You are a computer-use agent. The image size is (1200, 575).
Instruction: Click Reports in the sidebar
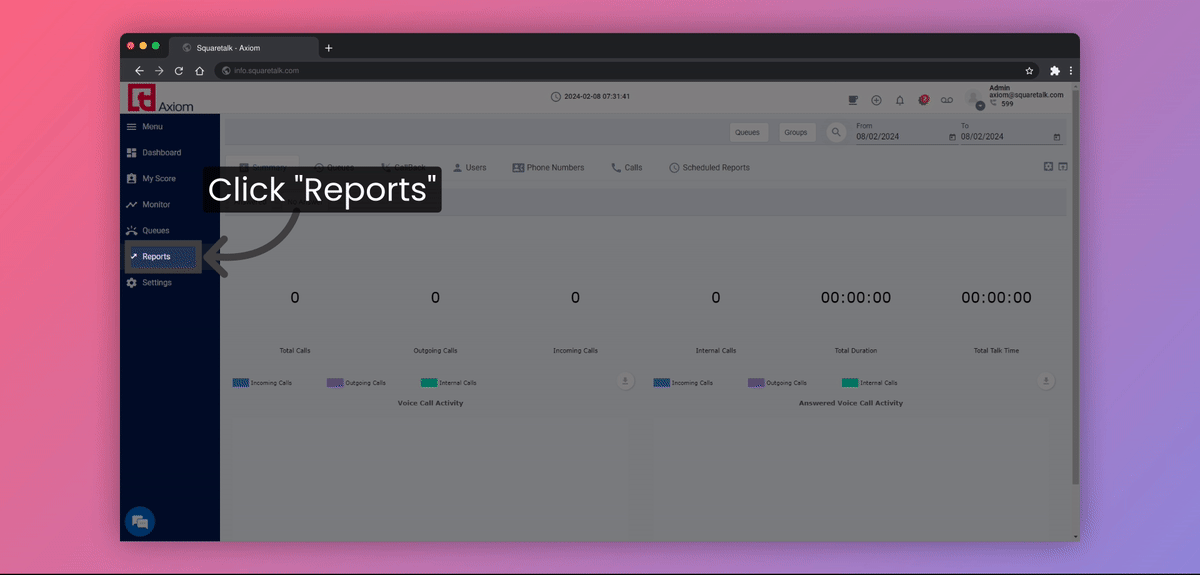(162, 257)
